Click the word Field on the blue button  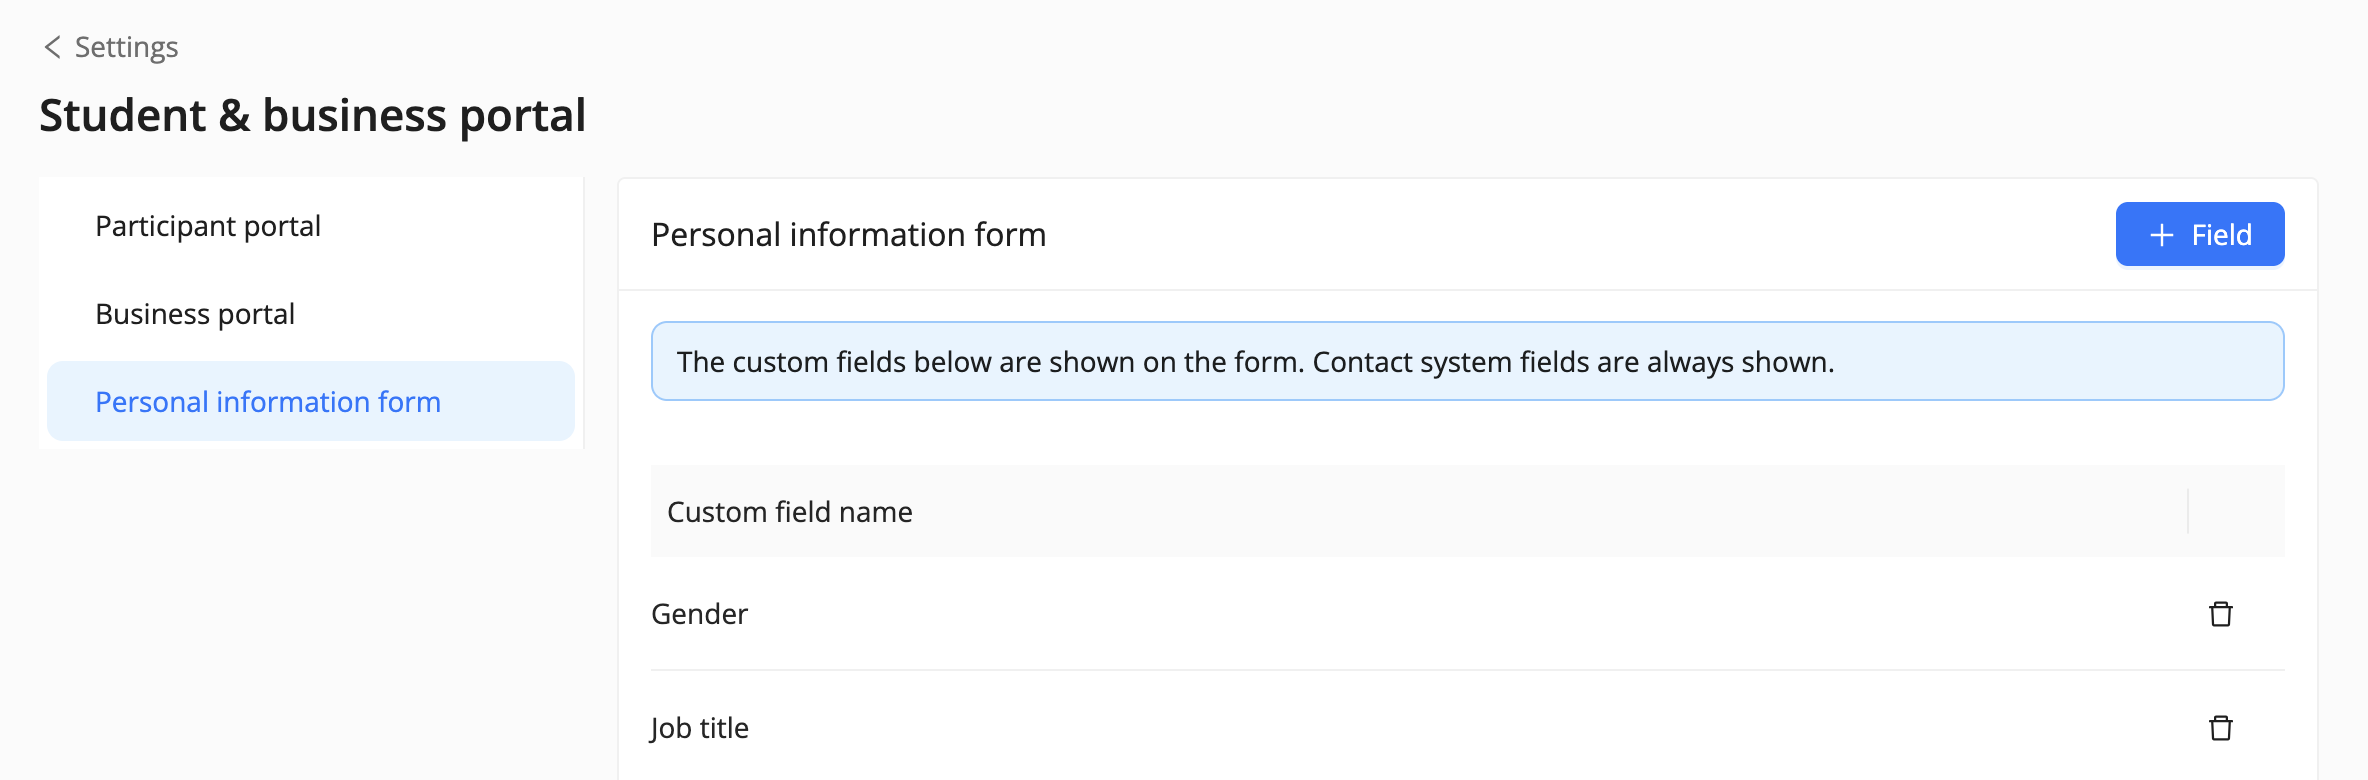tap(2221, 235)
